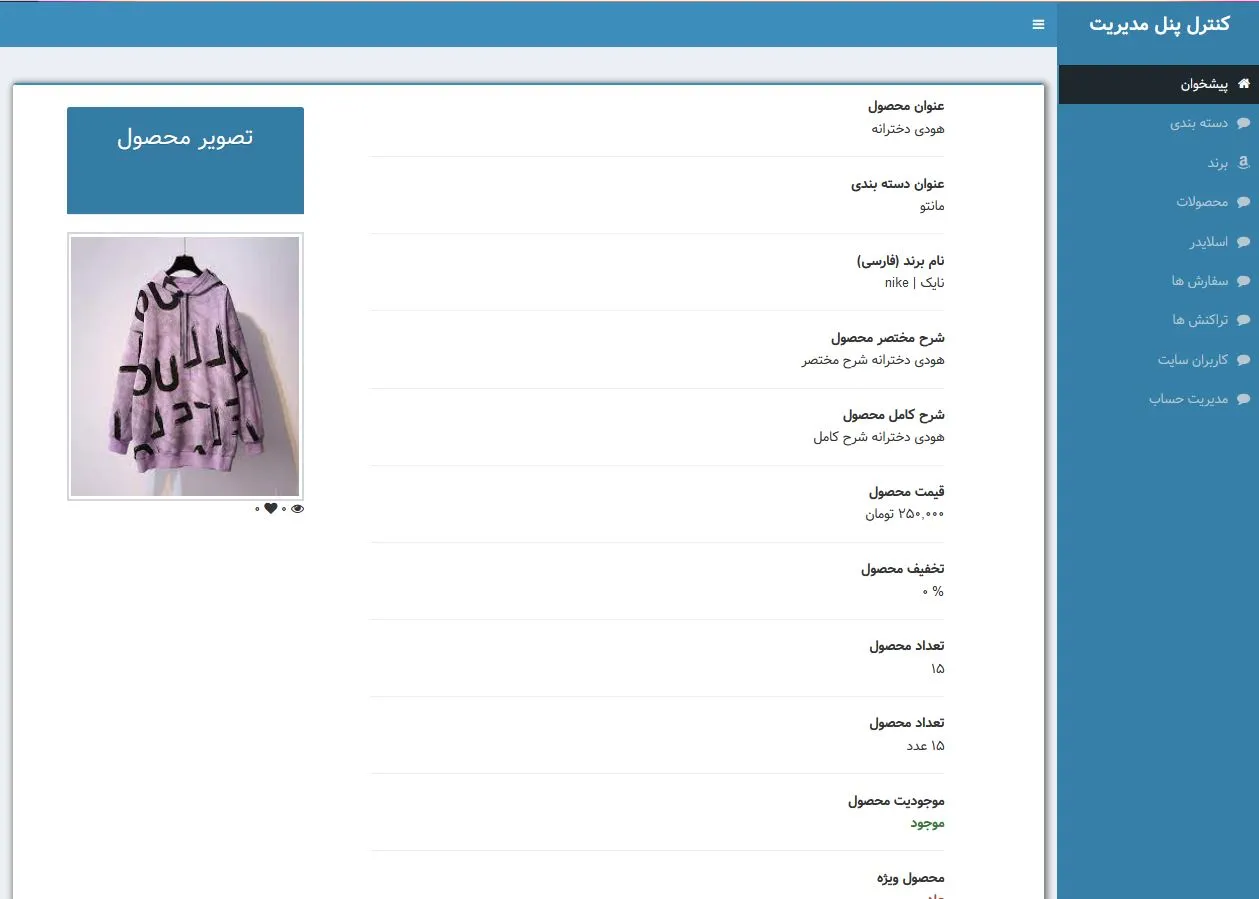Click the brand value نایک | nike

point(914,283)
